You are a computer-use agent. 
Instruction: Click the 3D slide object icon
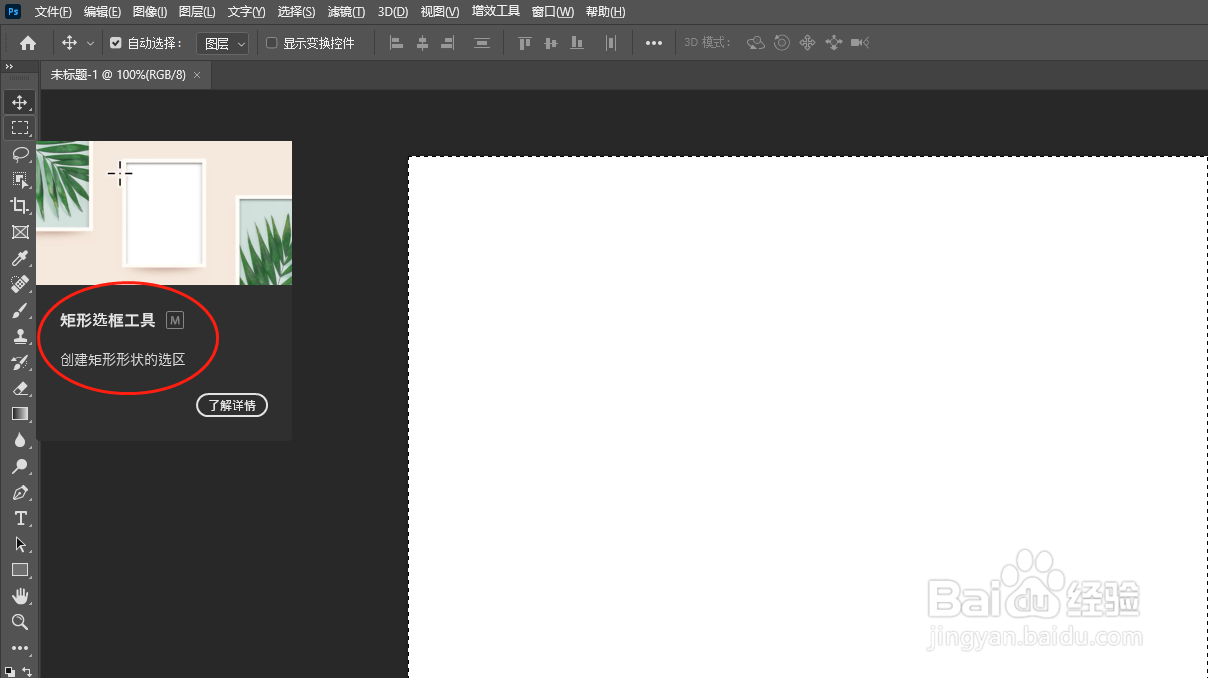[834, 43]
